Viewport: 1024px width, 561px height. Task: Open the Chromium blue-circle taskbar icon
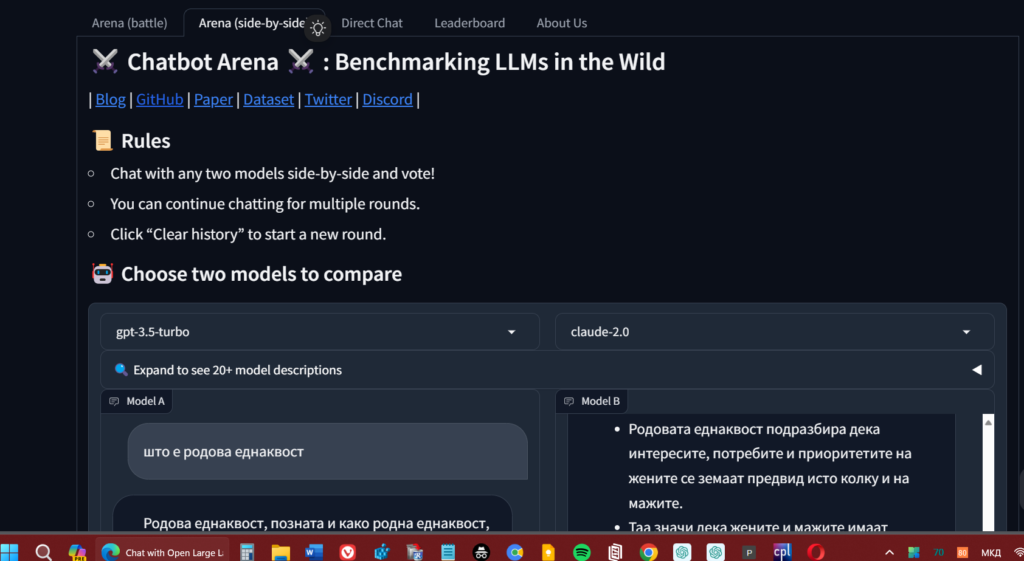pyautogui.click(x=515, y=553)
